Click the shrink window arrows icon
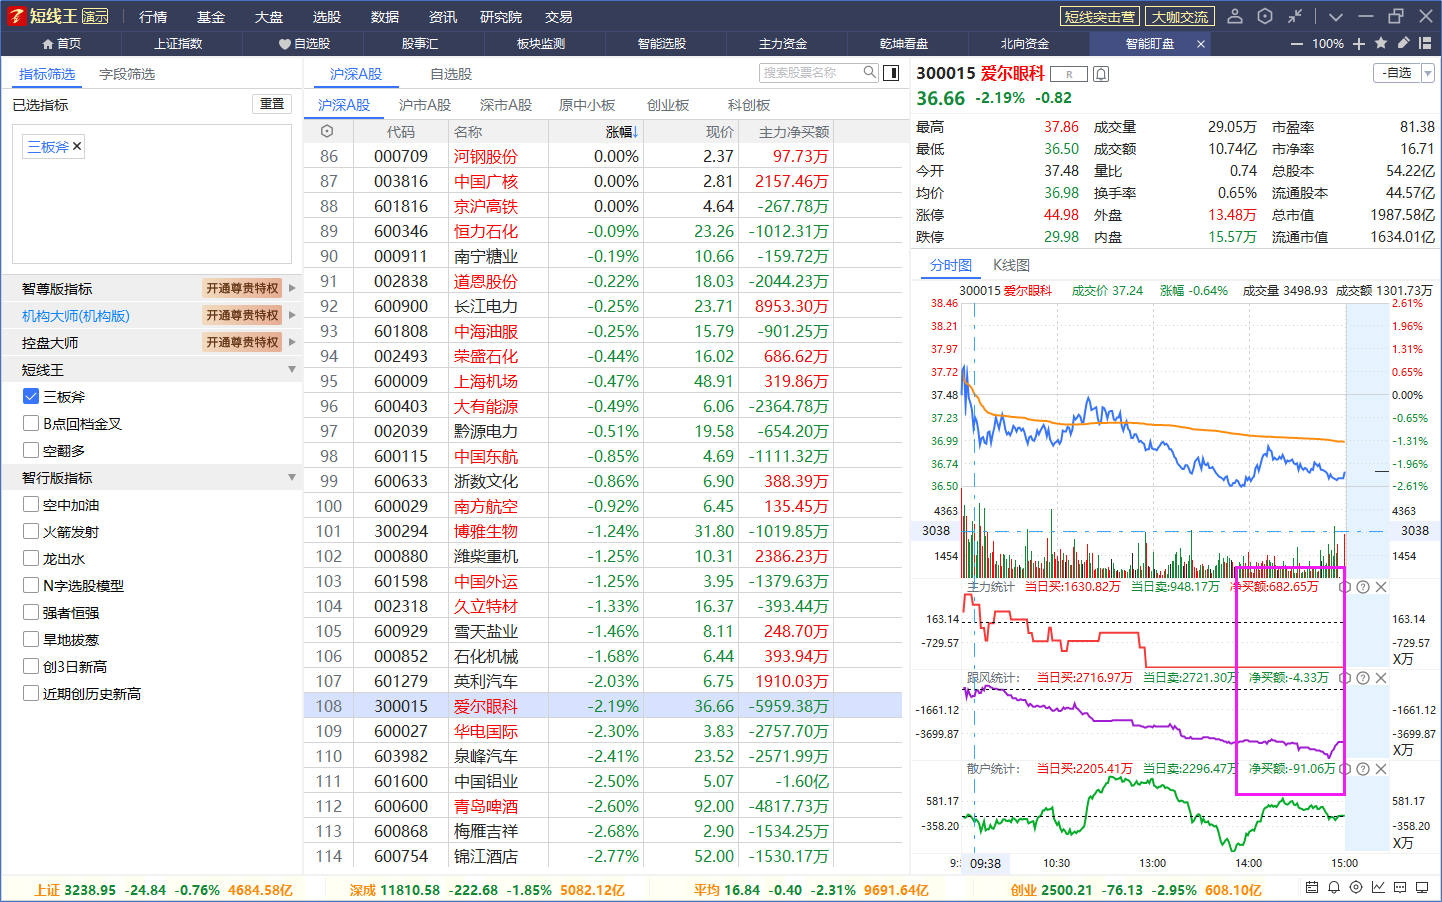Image resolution: width=1442 pixels, height=902 pixels. [x=1295, y=16]
